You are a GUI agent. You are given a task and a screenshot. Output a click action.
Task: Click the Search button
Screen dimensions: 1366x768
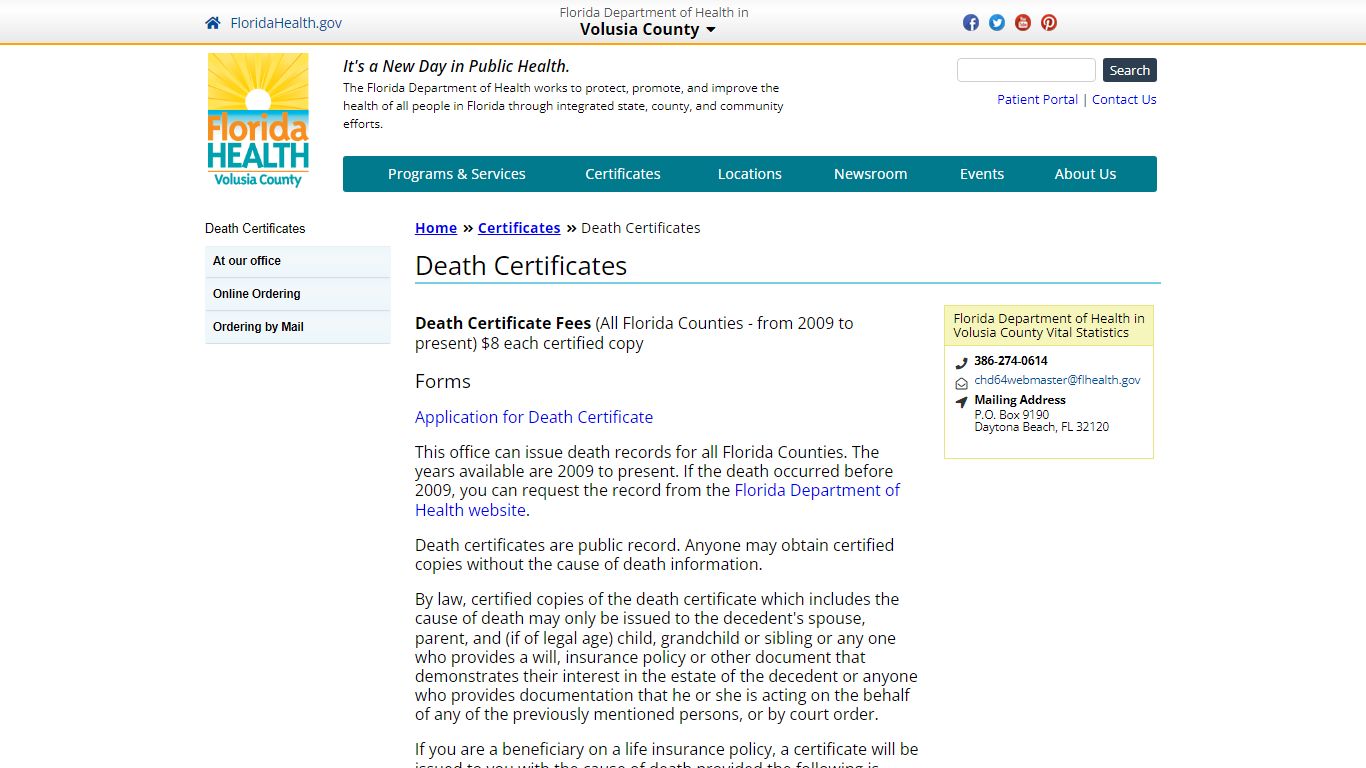1130,70
